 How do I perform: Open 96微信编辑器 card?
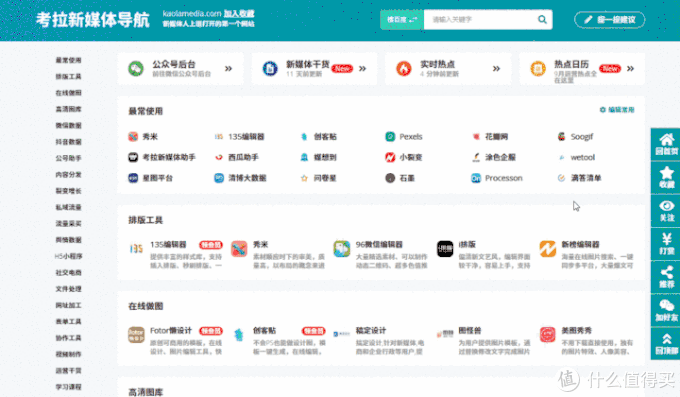pos(381,255)
